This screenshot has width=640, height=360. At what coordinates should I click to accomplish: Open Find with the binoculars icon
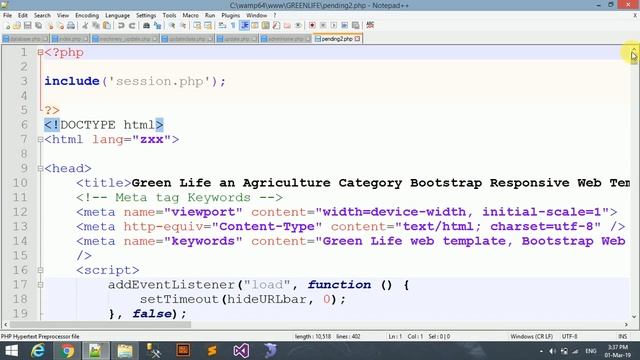pyautogui.click(x=146, y=25)
